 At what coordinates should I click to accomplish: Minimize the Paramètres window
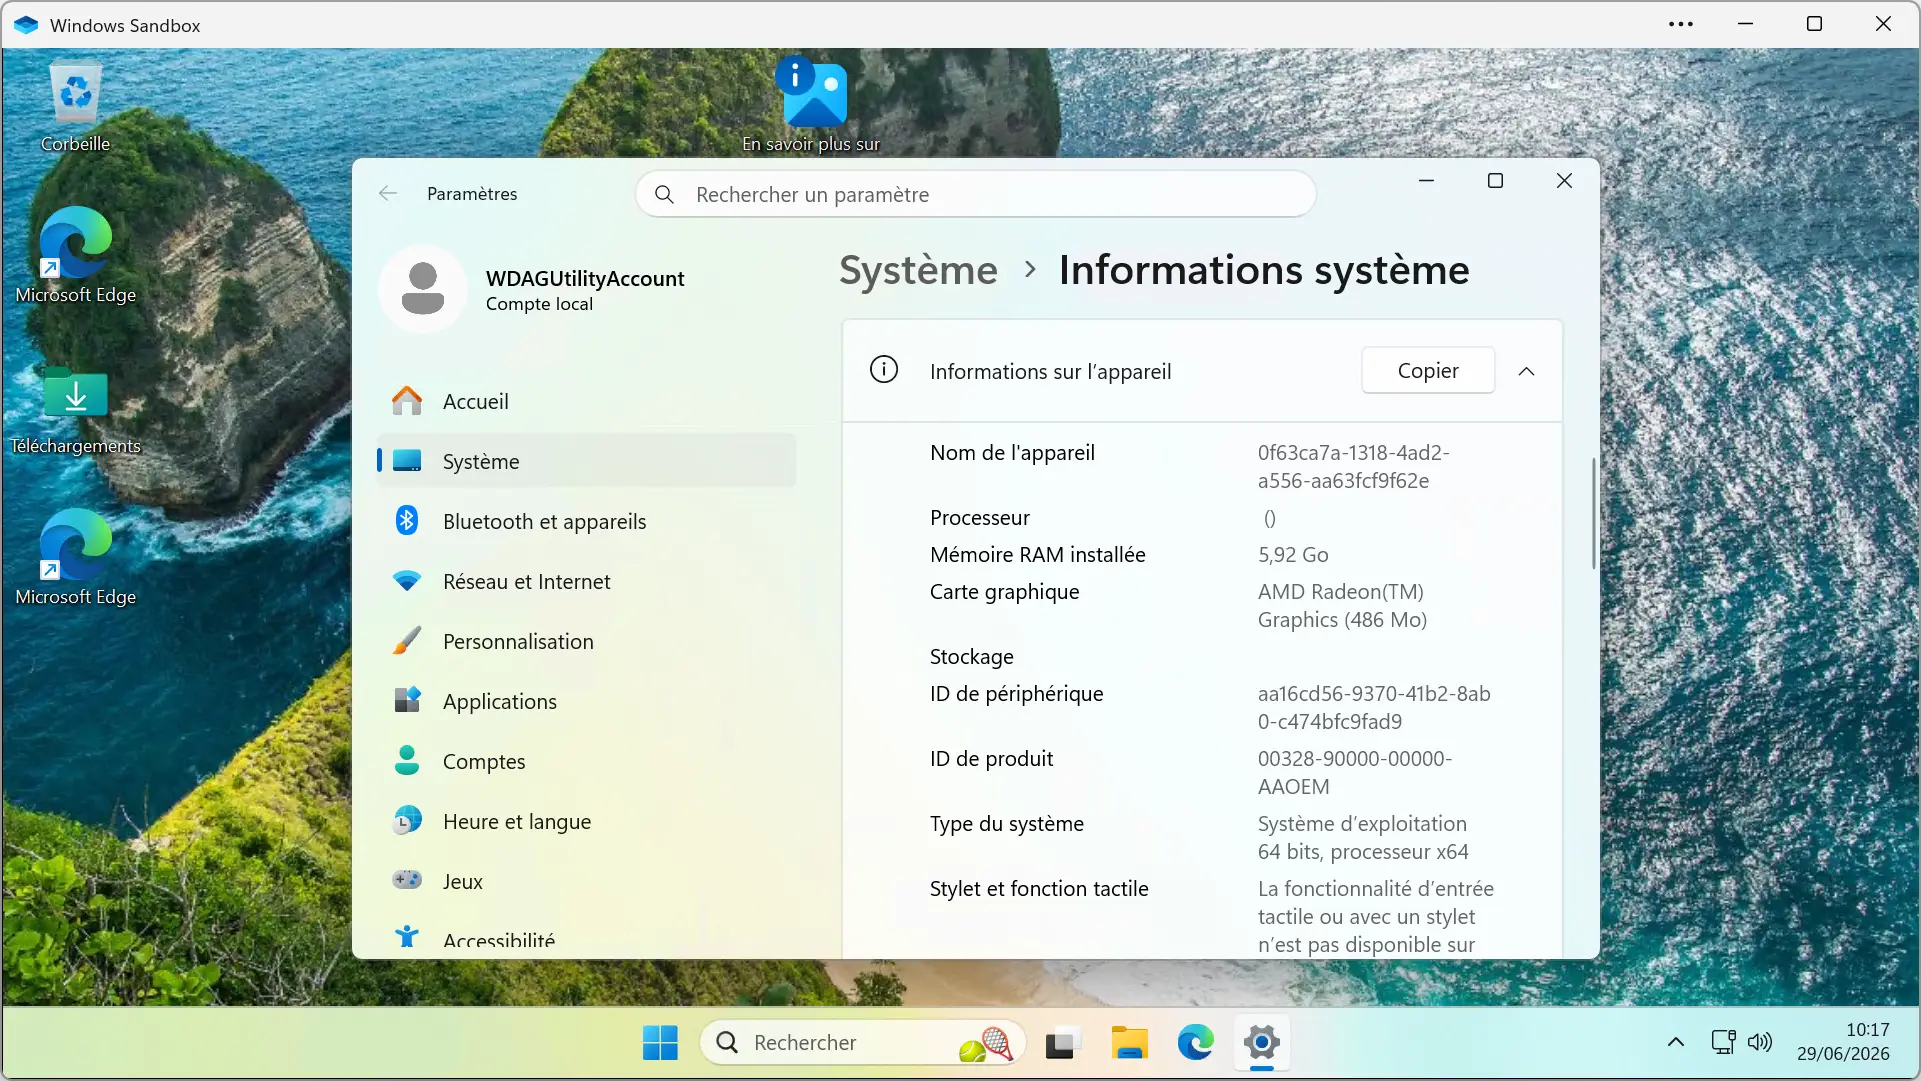click(x=1426, y=181)
